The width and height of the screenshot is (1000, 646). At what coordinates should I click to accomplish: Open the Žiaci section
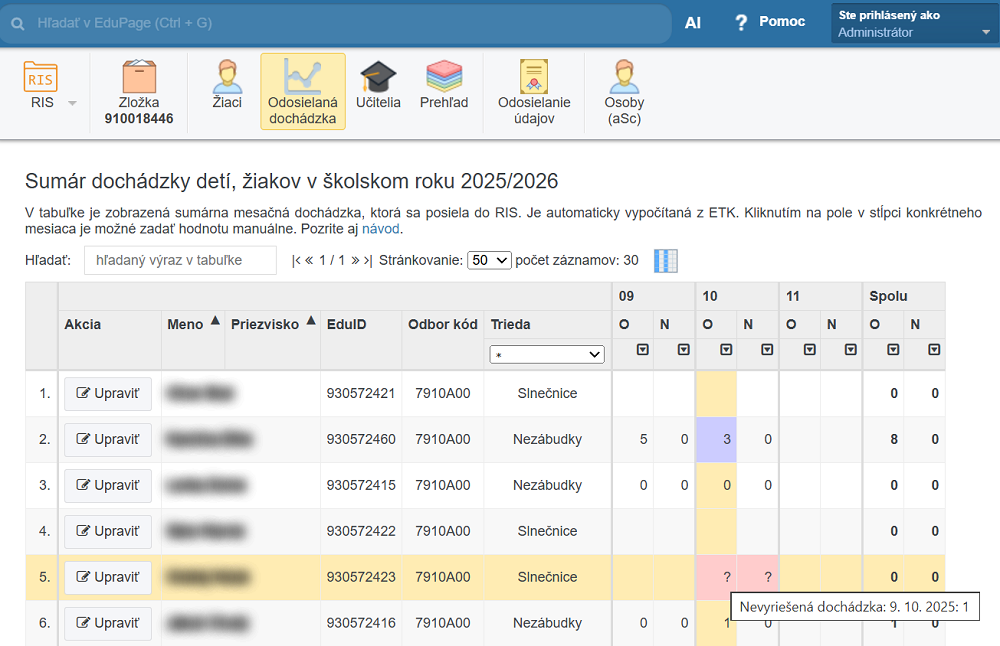(x=227, y=78)
